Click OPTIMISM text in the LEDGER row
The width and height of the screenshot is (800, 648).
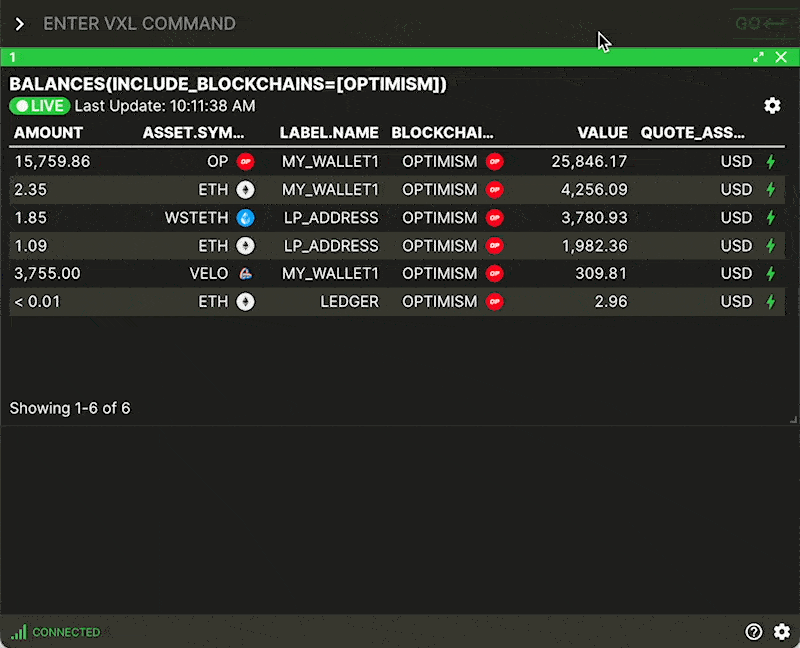440,302
